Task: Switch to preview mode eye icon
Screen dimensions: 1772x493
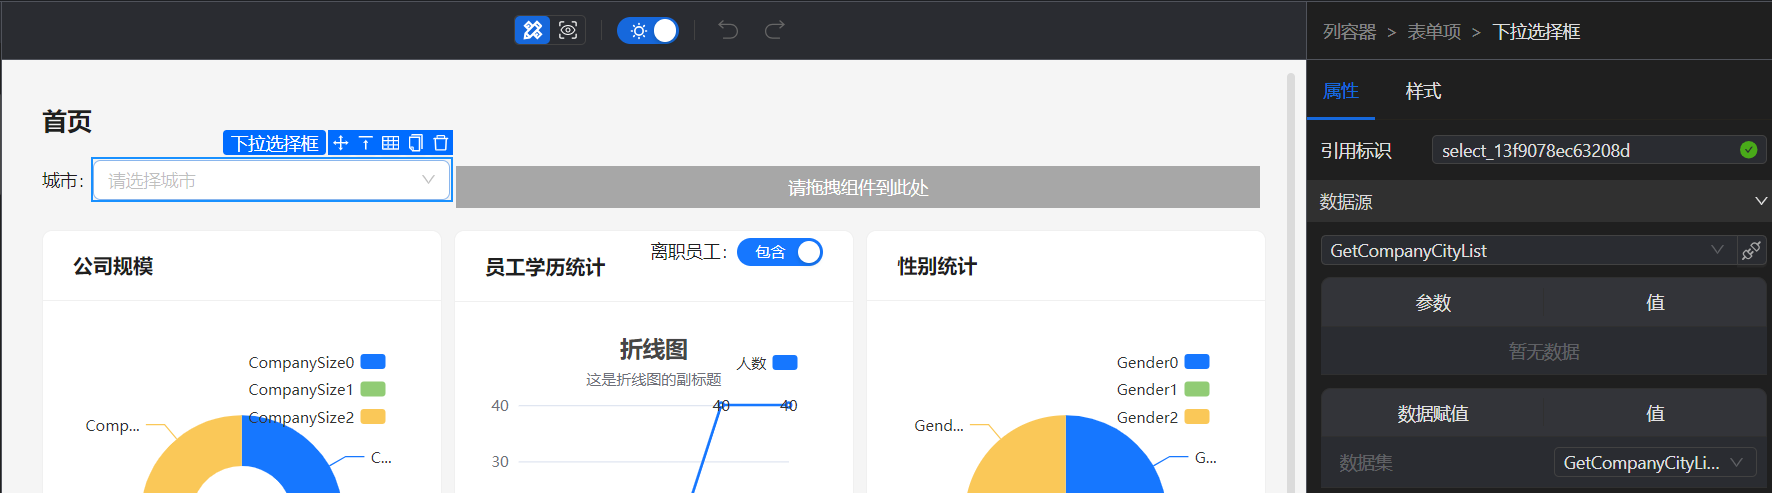Action: point(568,30)
